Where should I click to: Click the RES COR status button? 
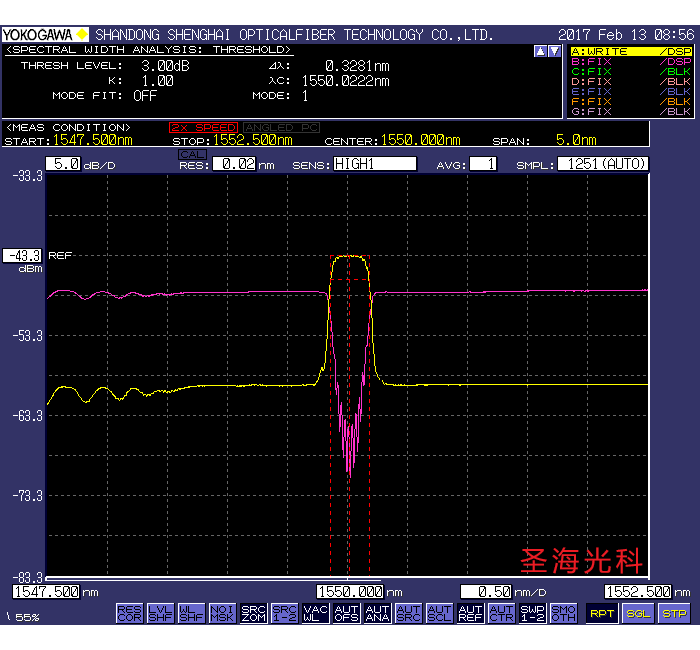click(129, 612)
